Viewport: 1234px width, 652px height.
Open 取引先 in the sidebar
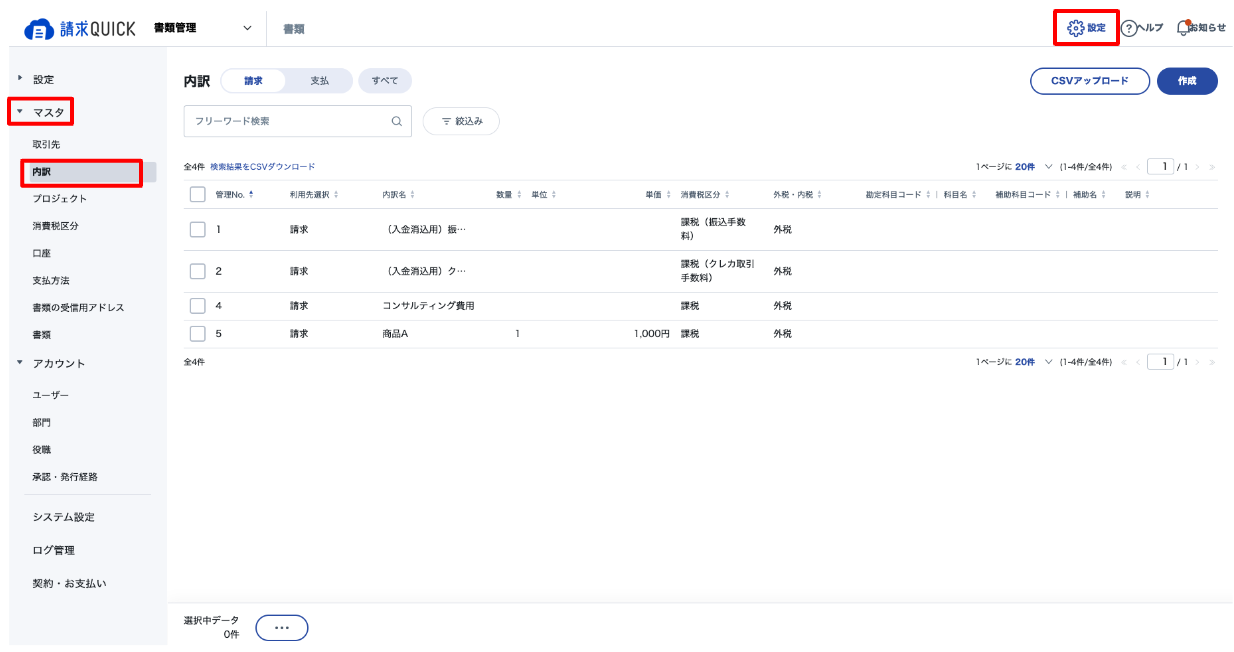point(46,145)
